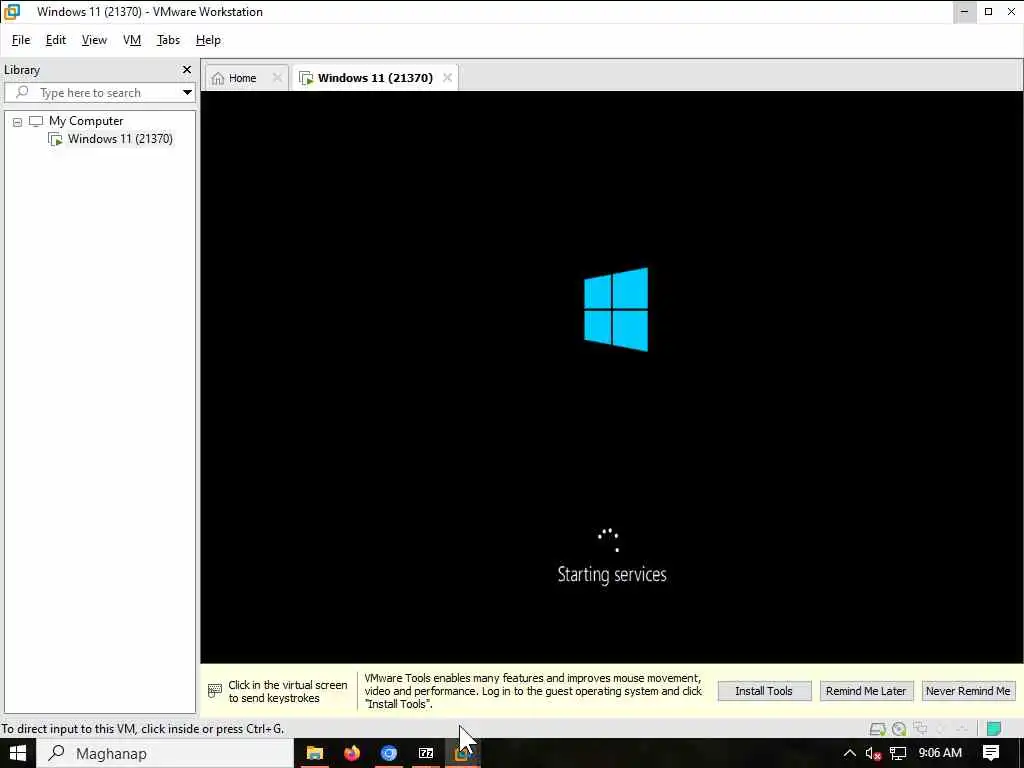Click the Remind Me Later button
The height and width of the screenshot is (768, 1024).
point(866,691)
